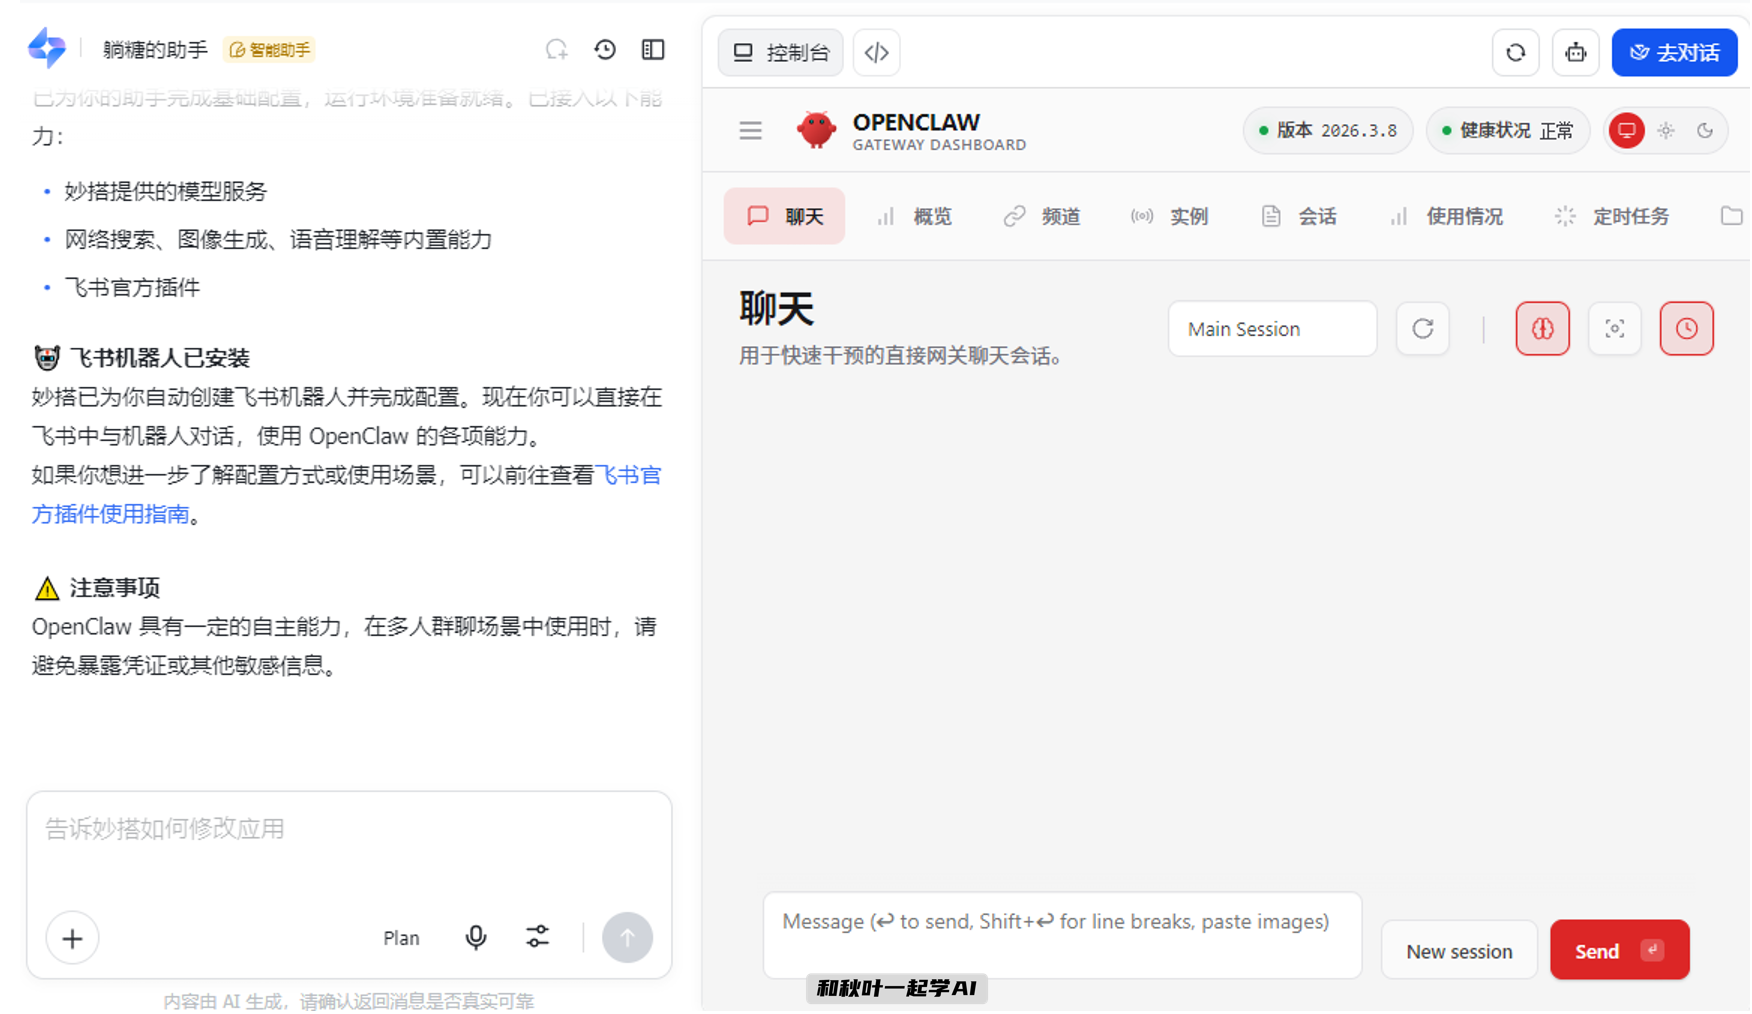1752x1014 pixels.
Task: Open the 概览 tab
Action: point(914,216)
